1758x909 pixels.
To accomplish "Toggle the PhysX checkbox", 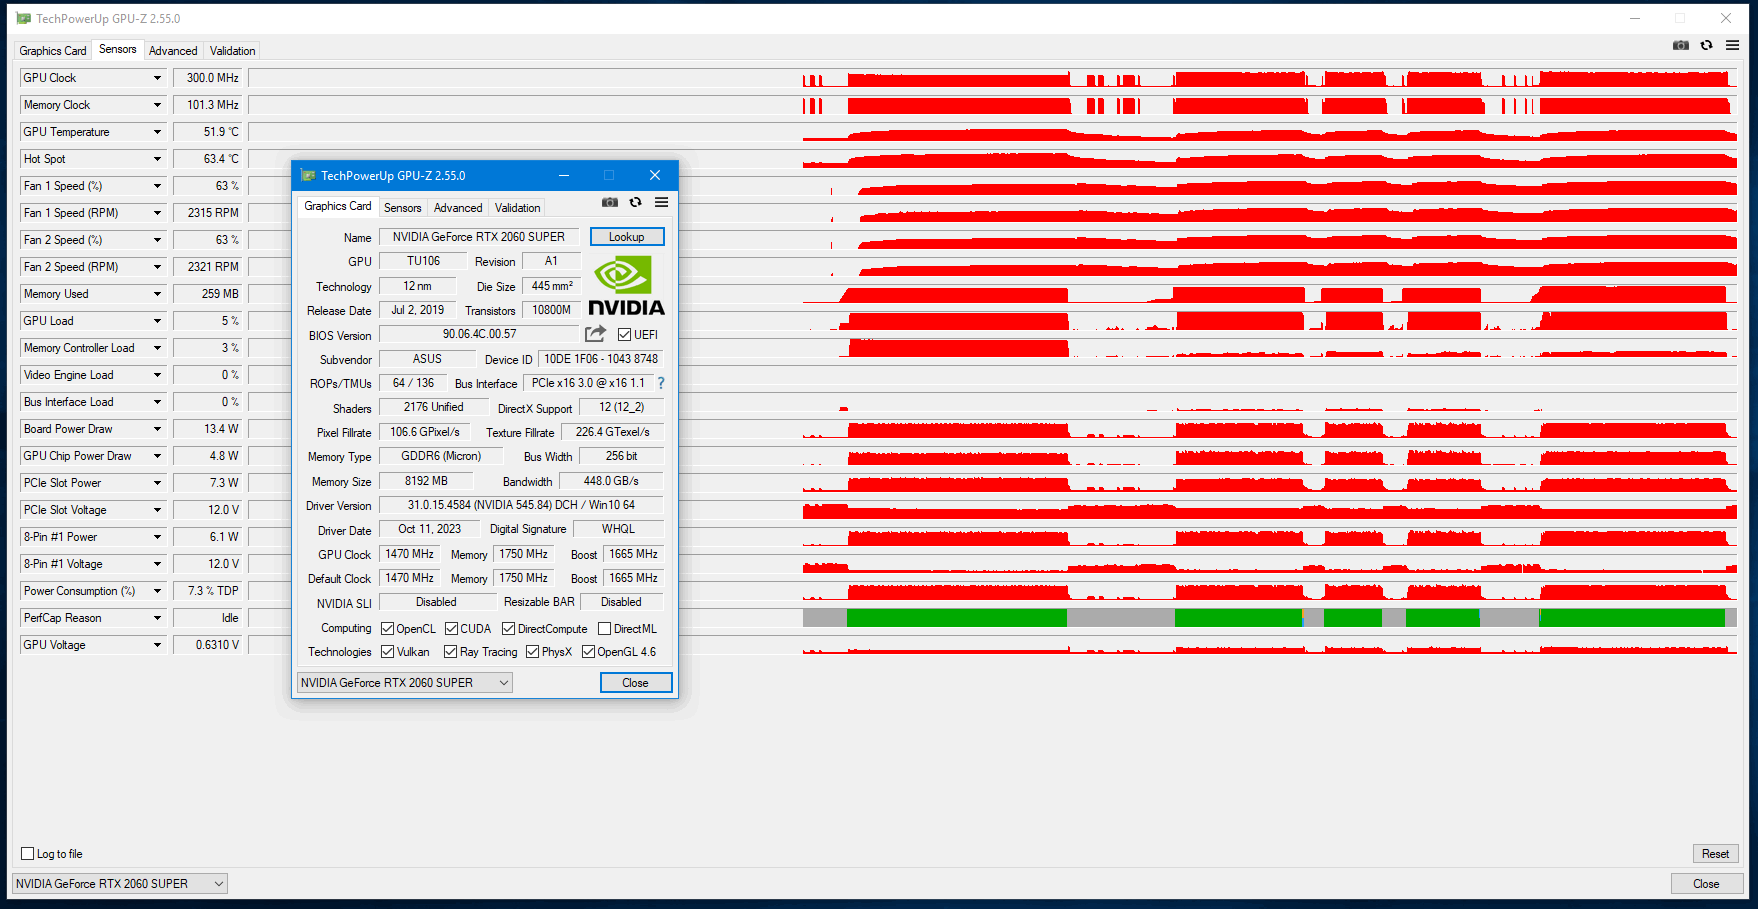I will pyautogui.click(x=533, y=652).
